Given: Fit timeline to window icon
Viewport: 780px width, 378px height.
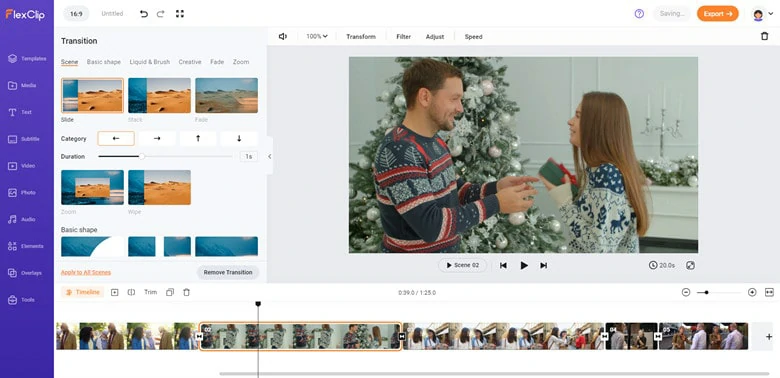Looking at the screenshot, I should click(770, 292).
